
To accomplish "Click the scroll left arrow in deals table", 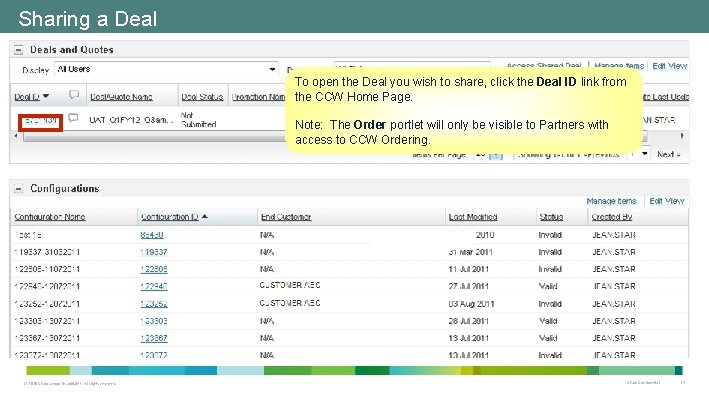I will [16, 136].
